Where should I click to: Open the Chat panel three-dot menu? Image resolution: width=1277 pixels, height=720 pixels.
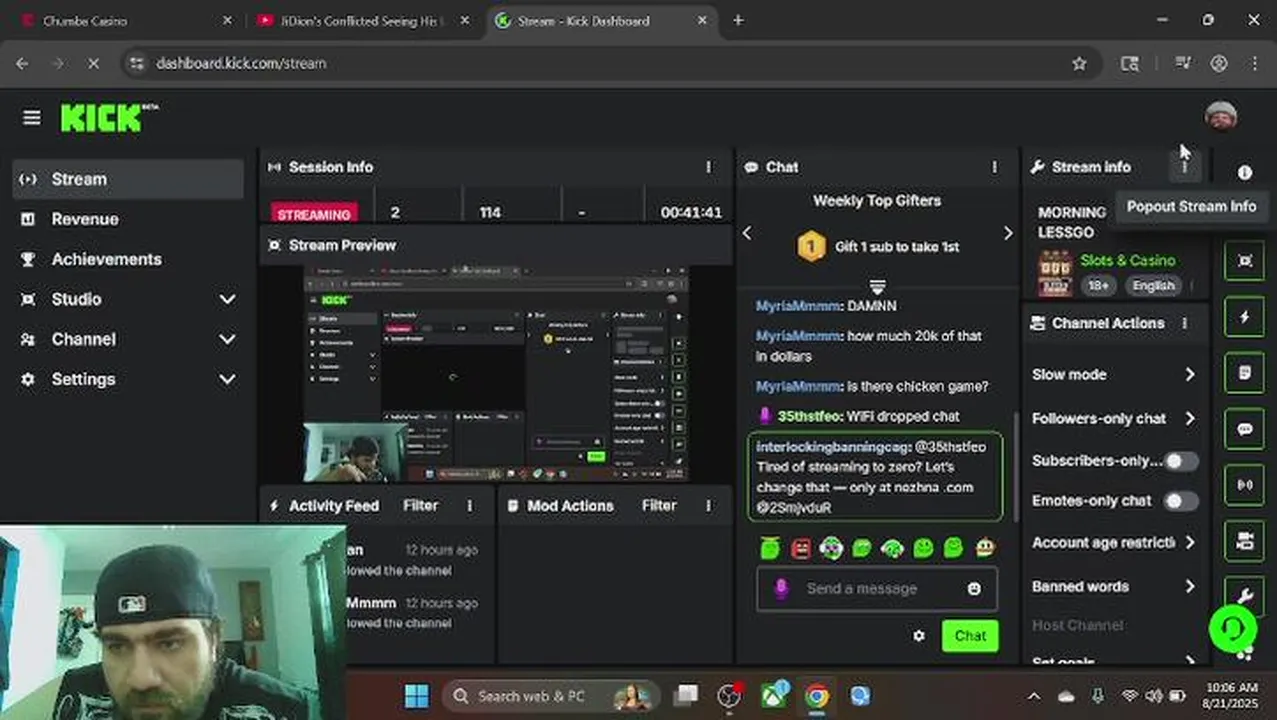click(x=994, y=167)
